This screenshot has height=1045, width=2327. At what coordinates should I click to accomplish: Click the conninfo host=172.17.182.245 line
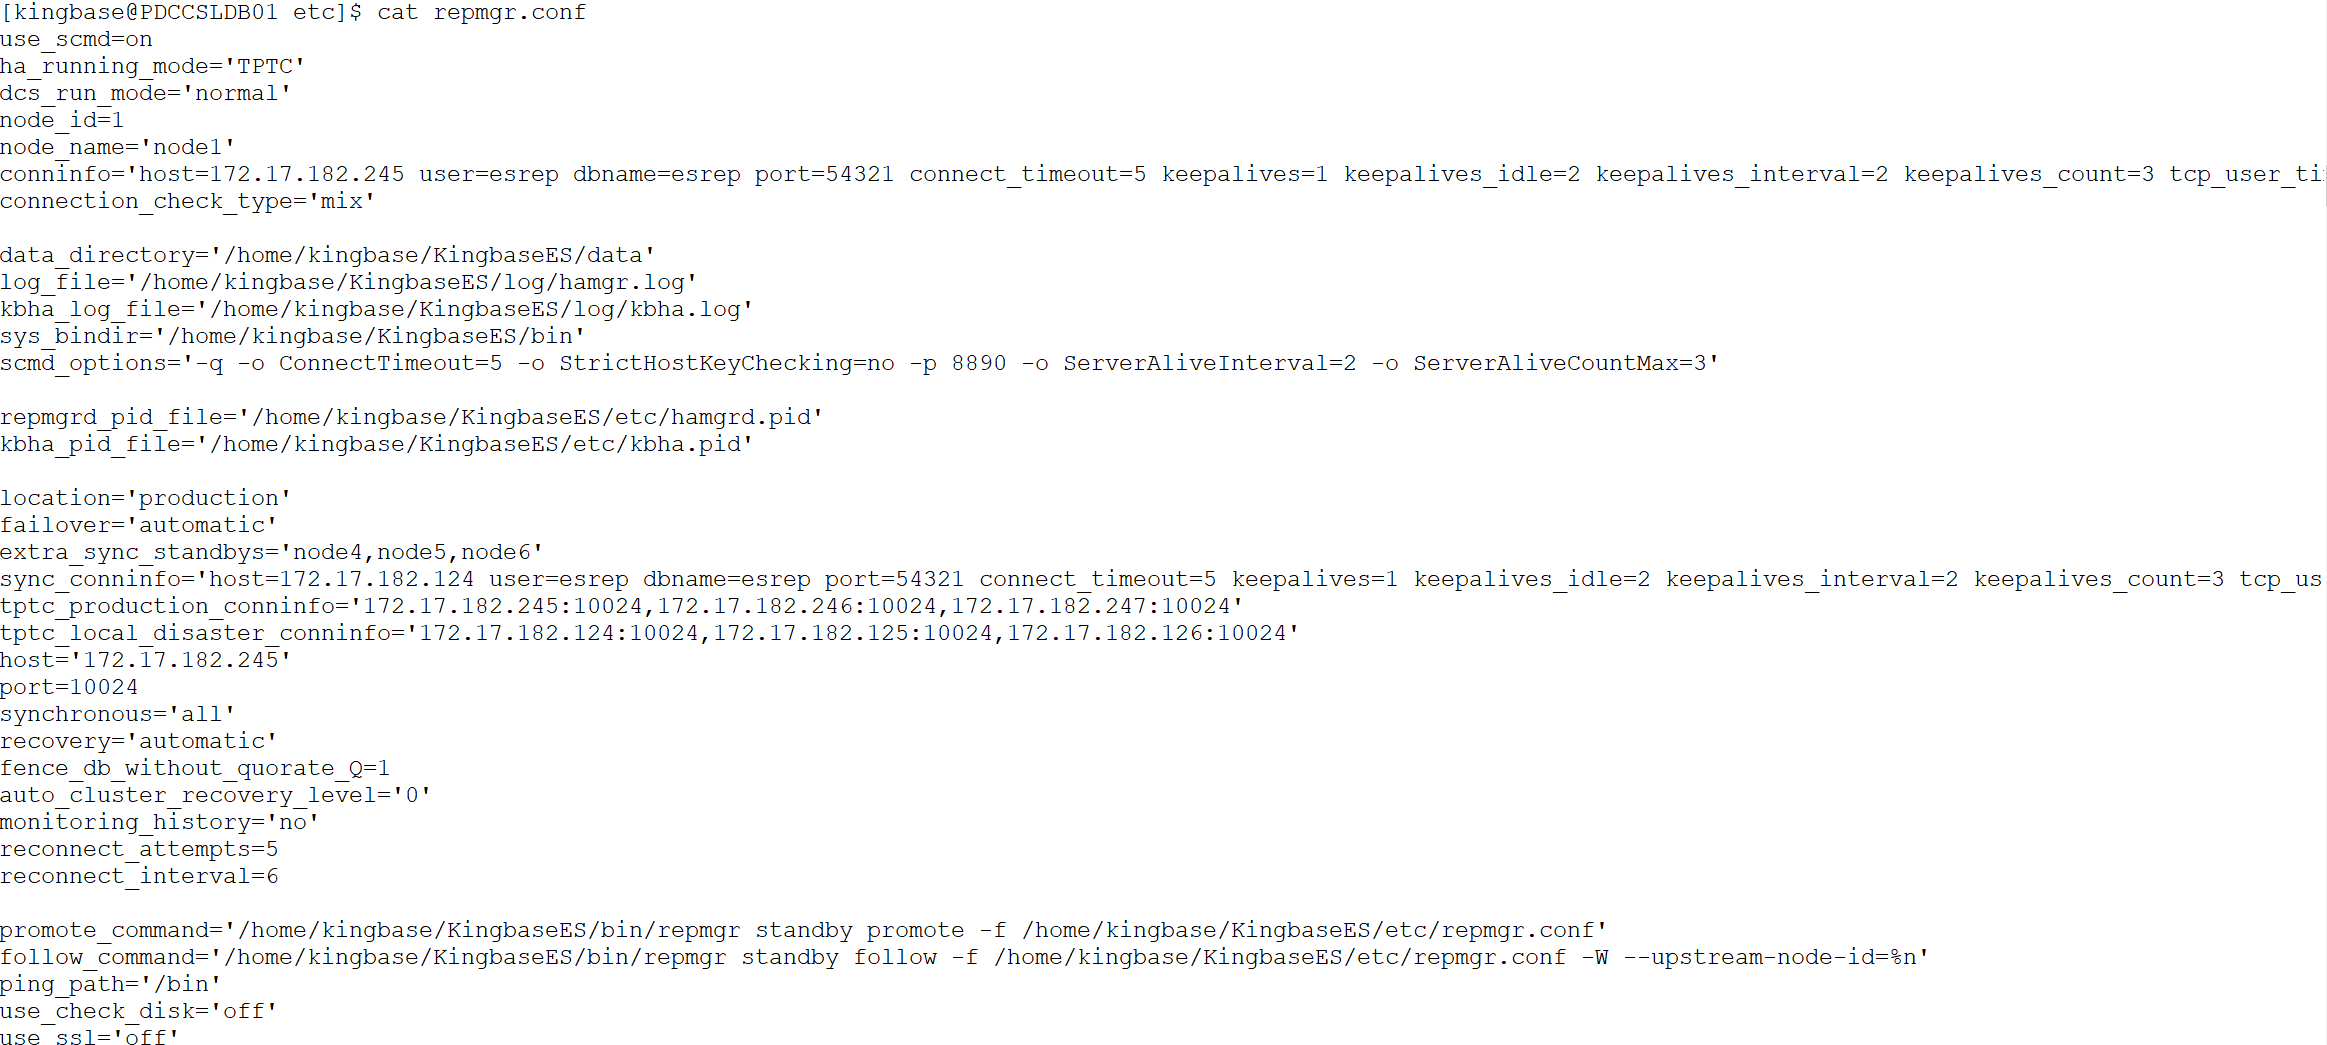(1163, 175)
